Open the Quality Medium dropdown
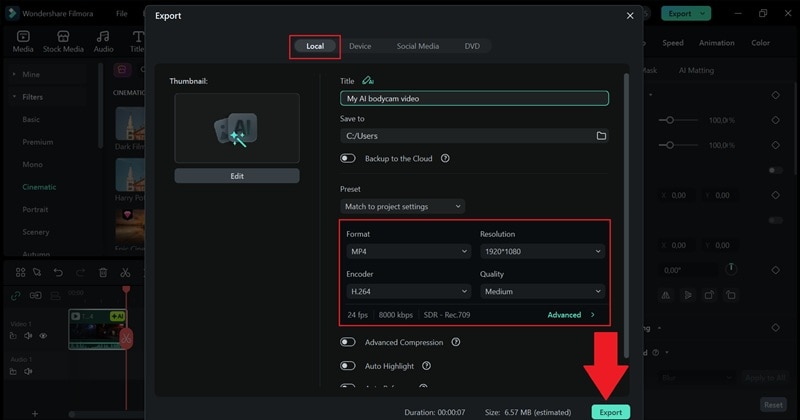This screenshot has height=420, width=800. (x=542, y=291)
